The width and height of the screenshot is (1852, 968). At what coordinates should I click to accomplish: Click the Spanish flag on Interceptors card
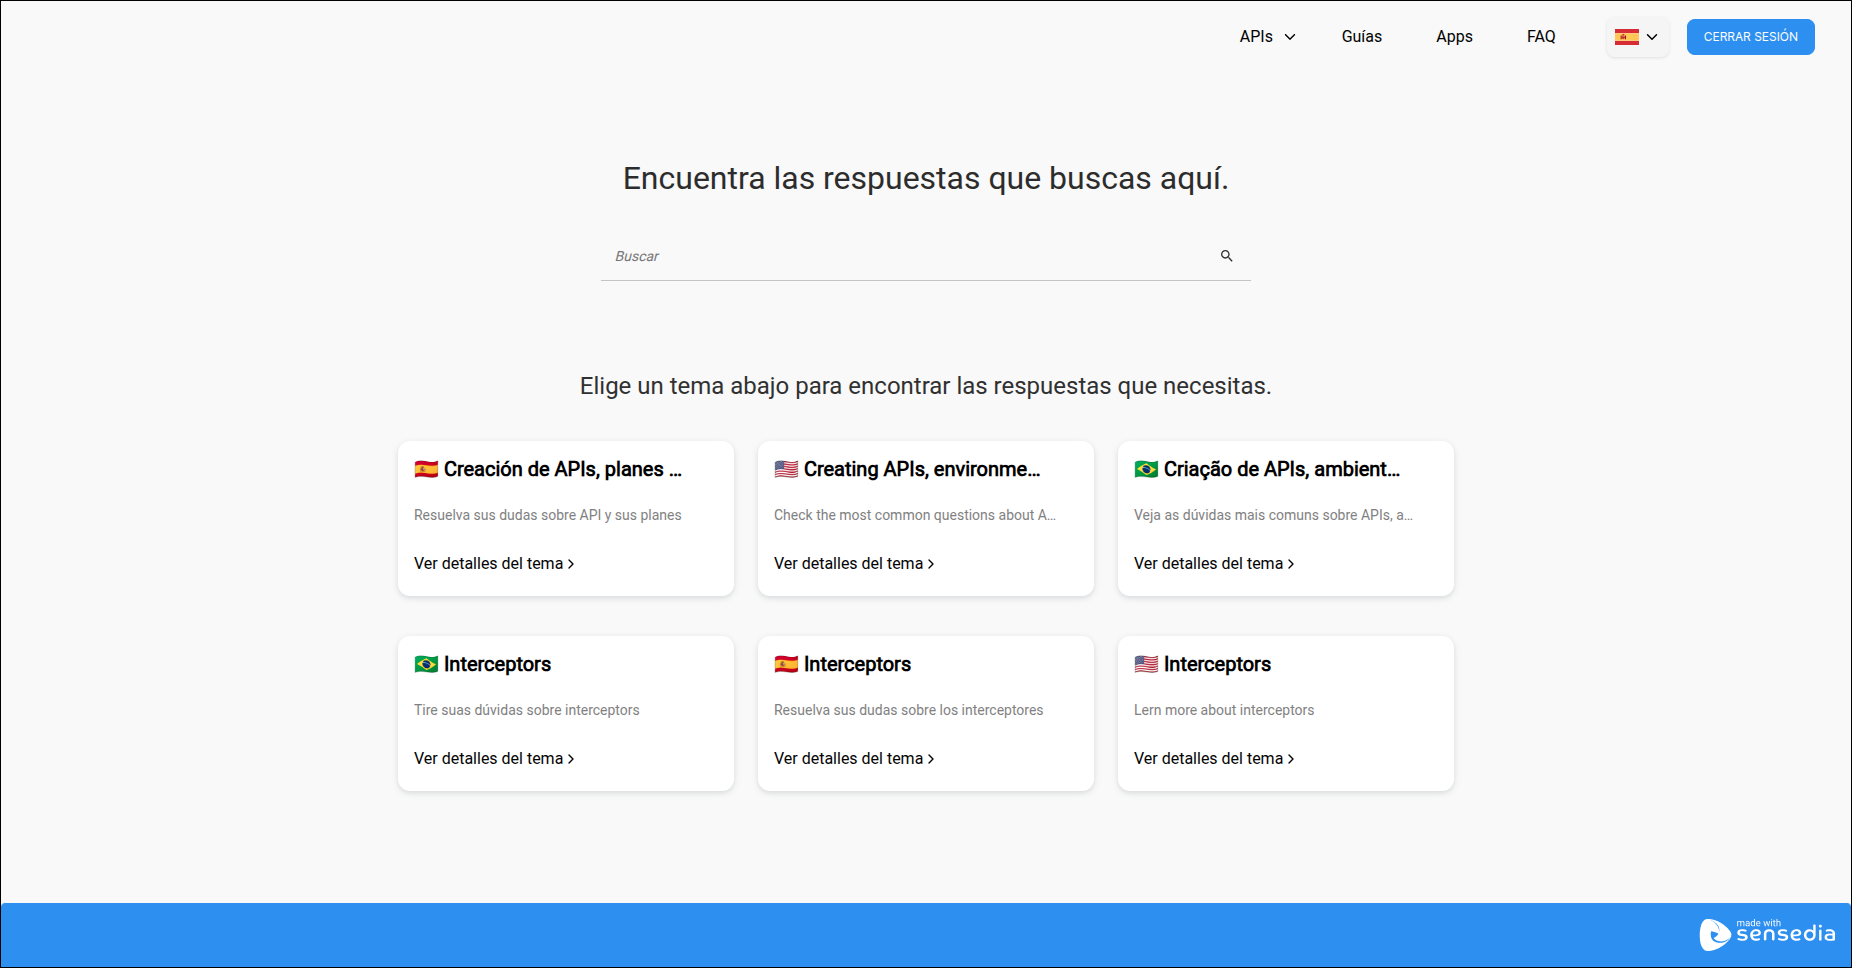786,664
